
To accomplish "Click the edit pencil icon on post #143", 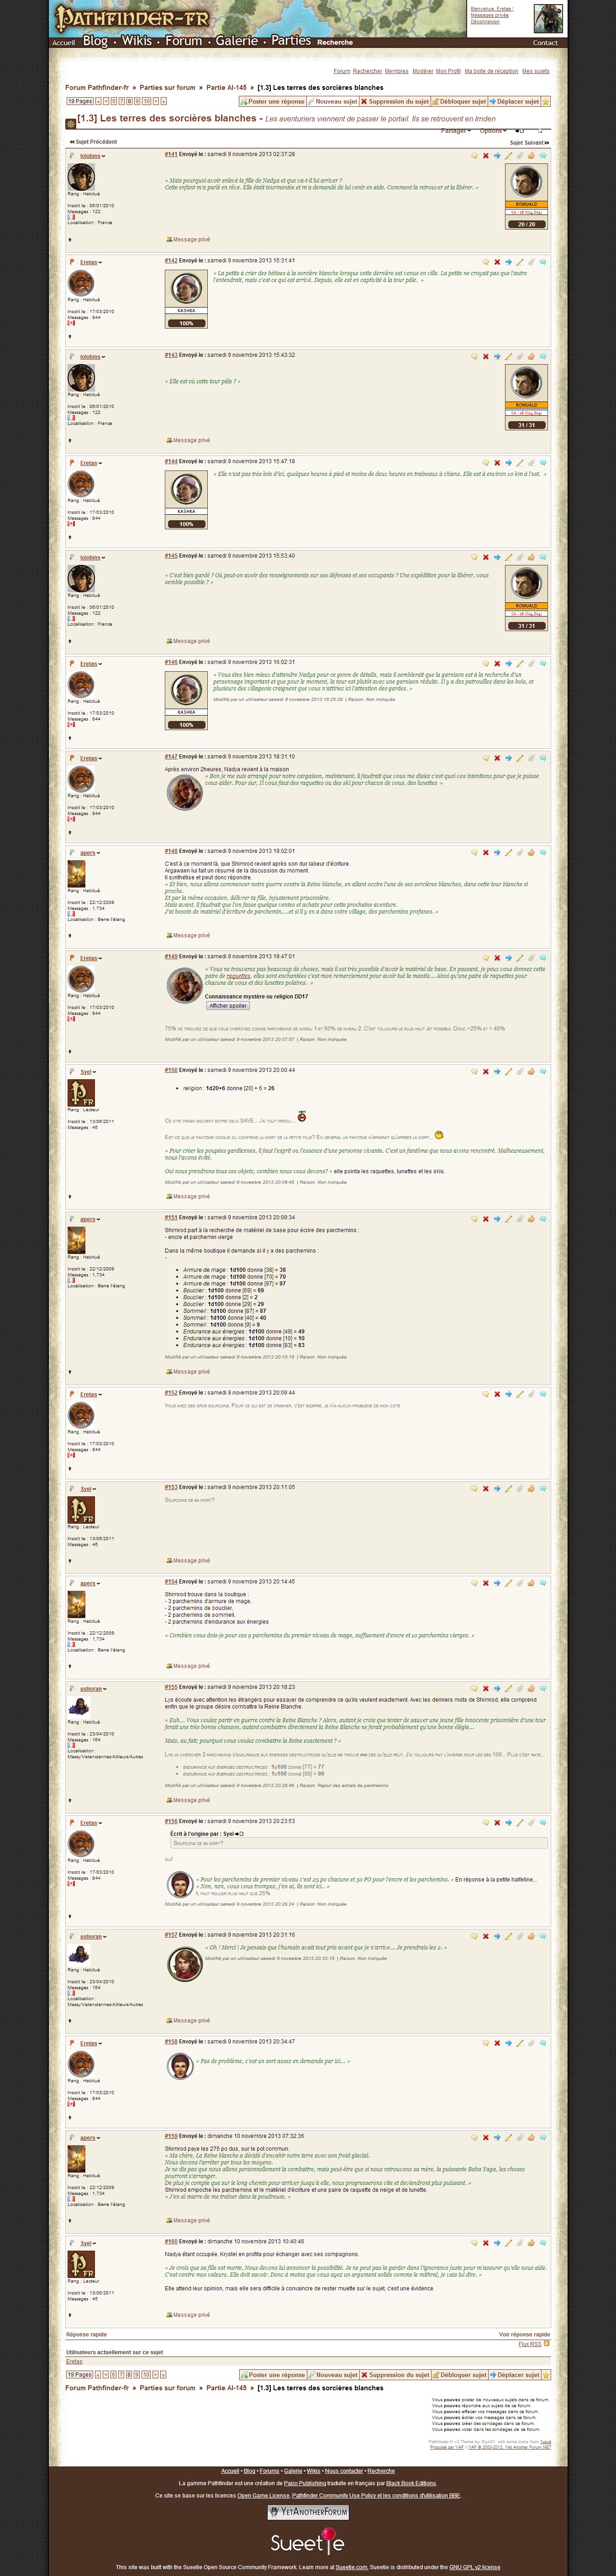I will point(508,356).
